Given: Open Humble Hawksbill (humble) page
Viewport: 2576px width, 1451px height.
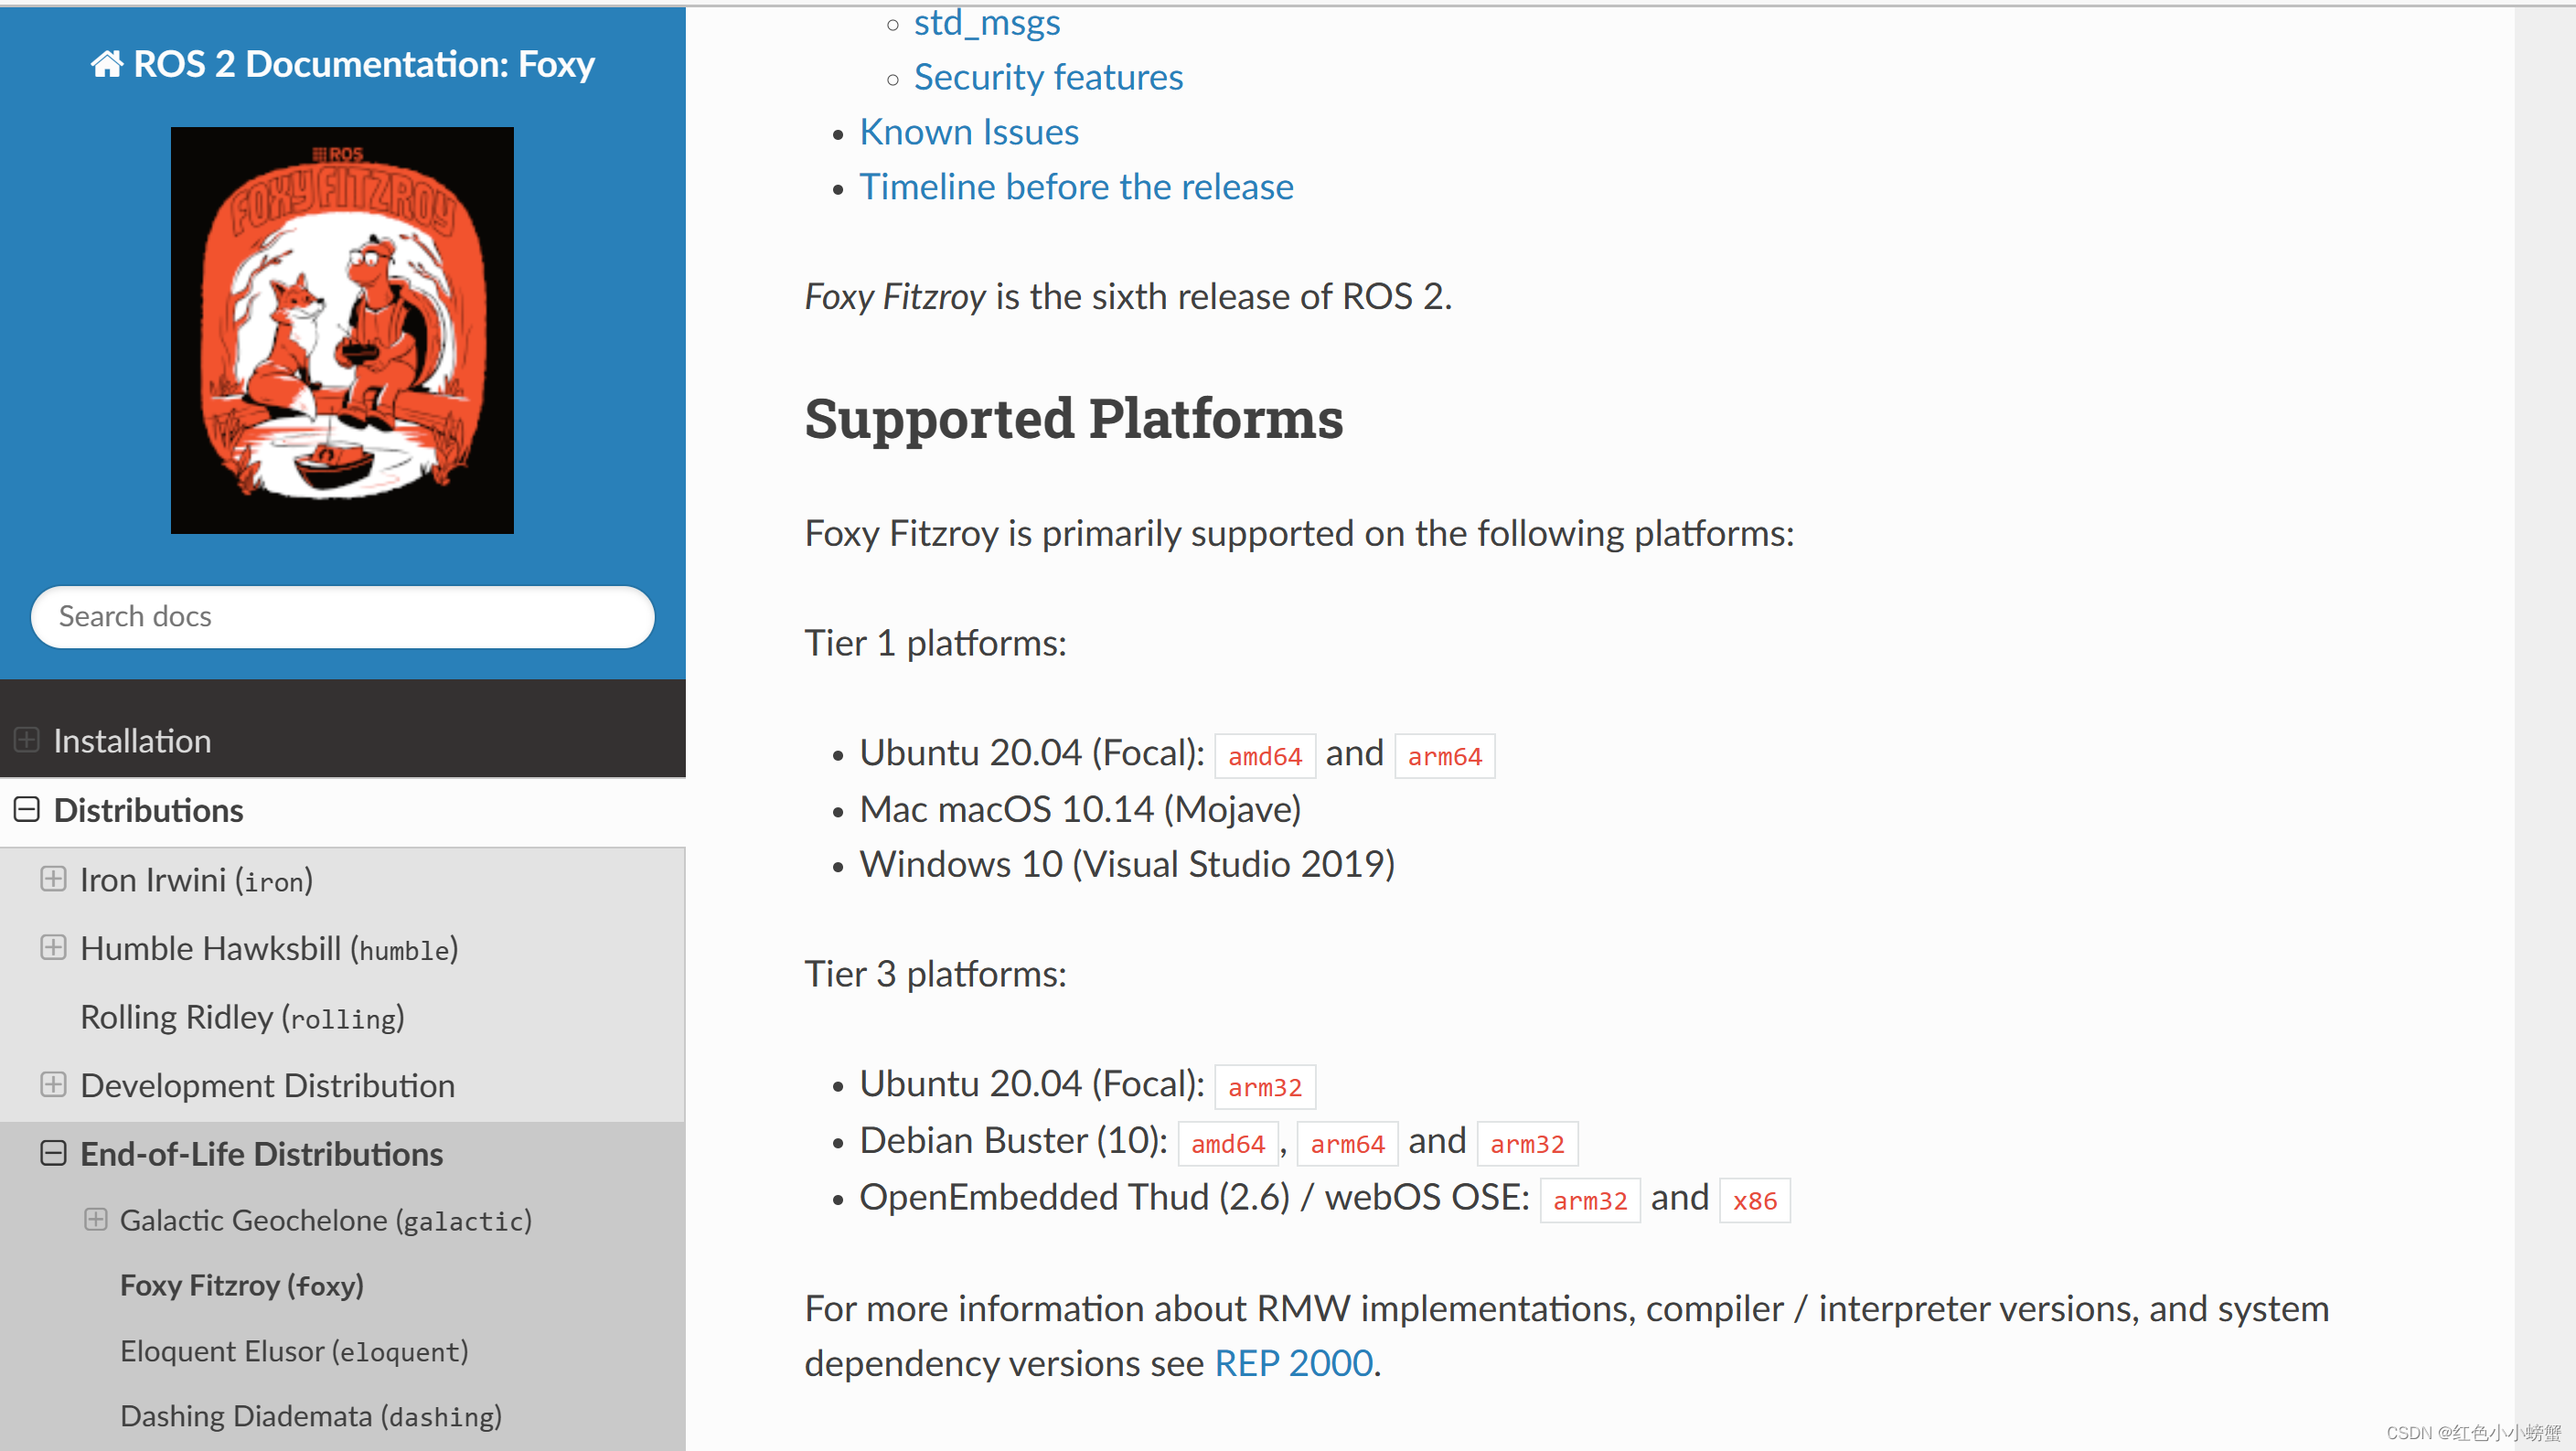Looking at the screenshot, I should [x=269, y=948].
